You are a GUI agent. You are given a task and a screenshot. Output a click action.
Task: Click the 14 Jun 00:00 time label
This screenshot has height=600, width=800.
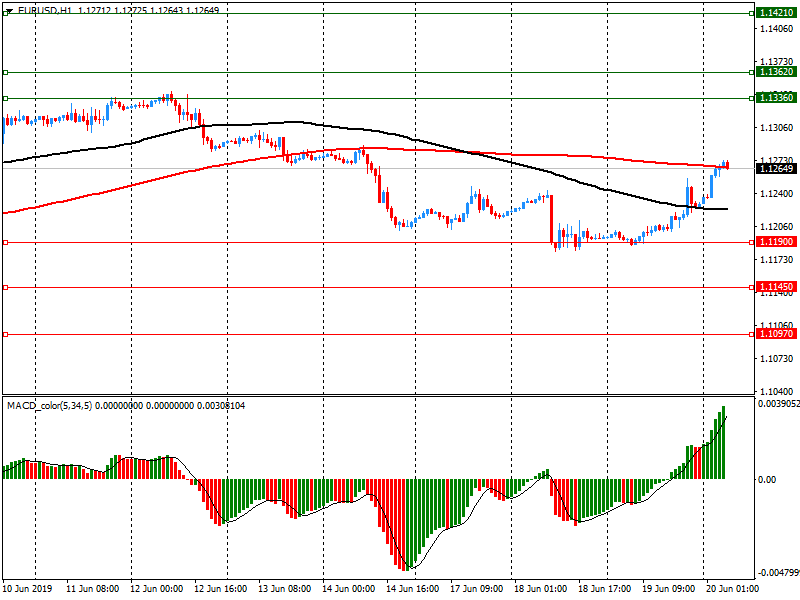coord(348,588)
